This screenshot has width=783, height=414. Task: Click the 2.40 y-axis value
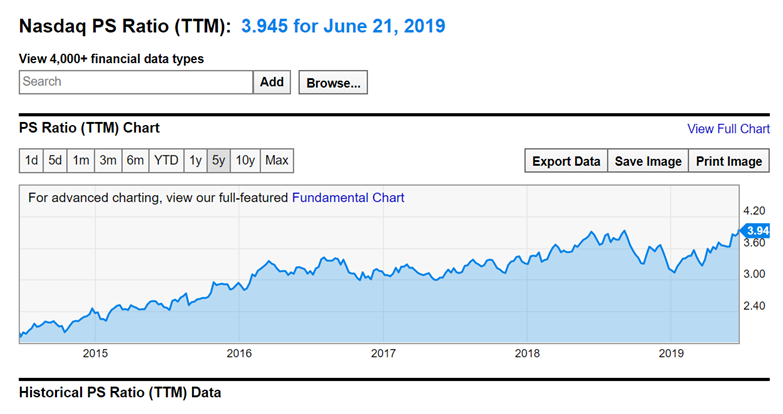tap(754, 306)
